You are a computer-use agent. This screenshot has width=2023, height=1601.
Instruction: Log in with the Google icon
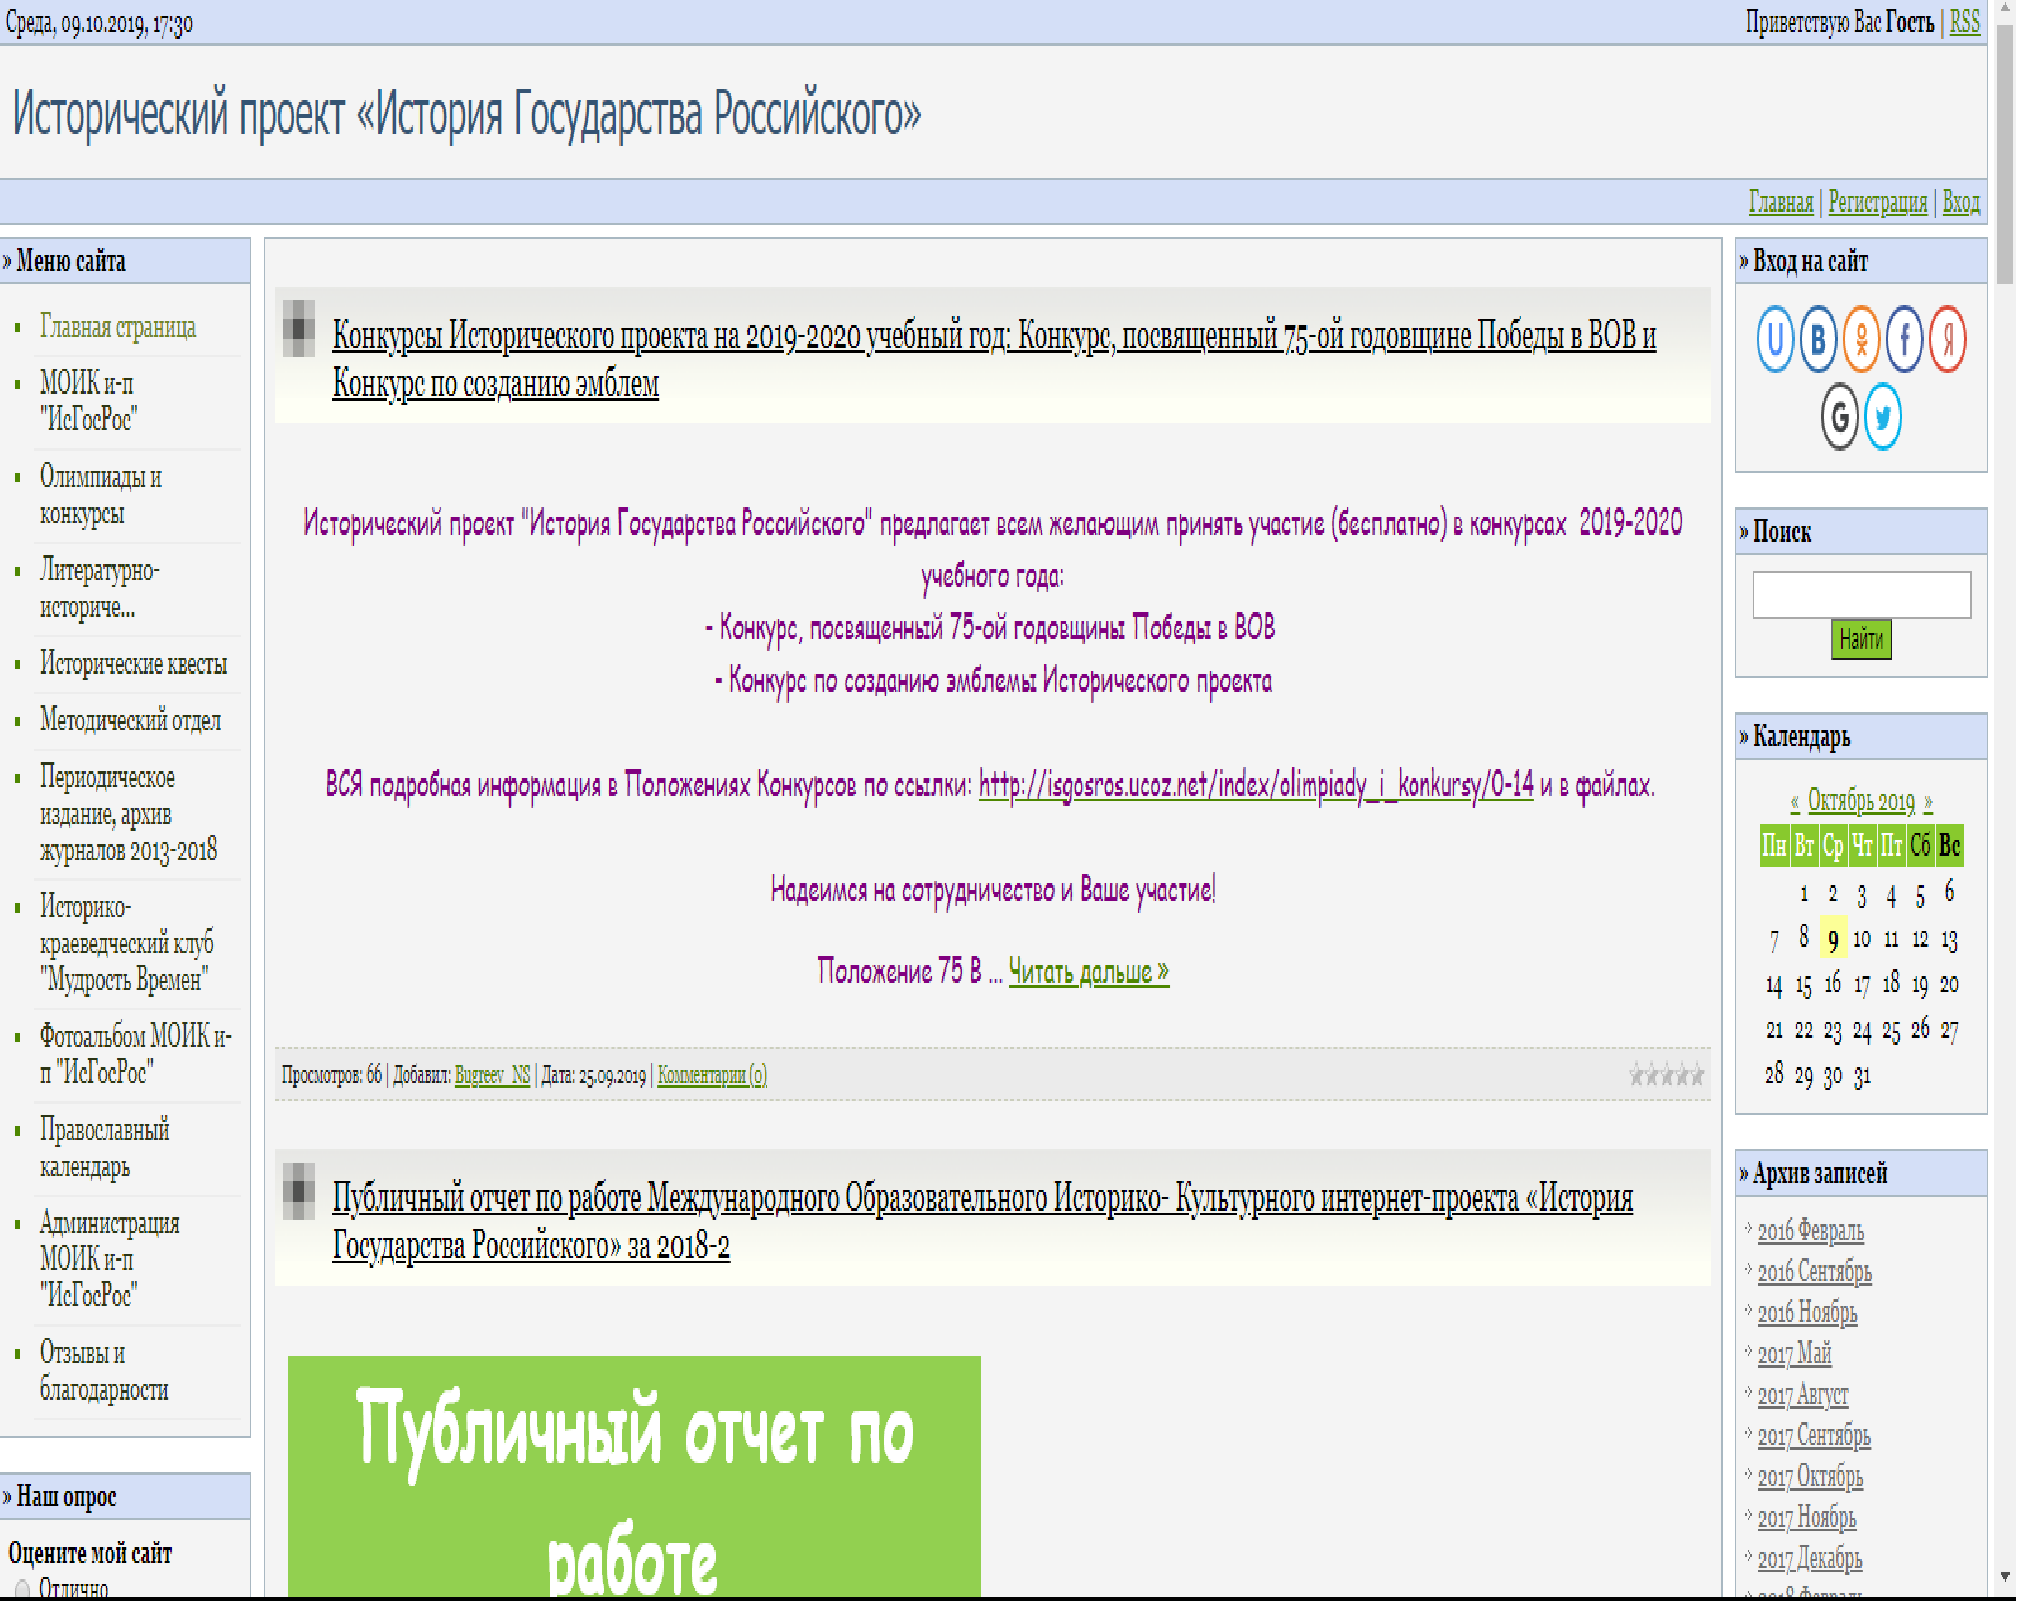pyautogui.click(x=1839, y=417)
